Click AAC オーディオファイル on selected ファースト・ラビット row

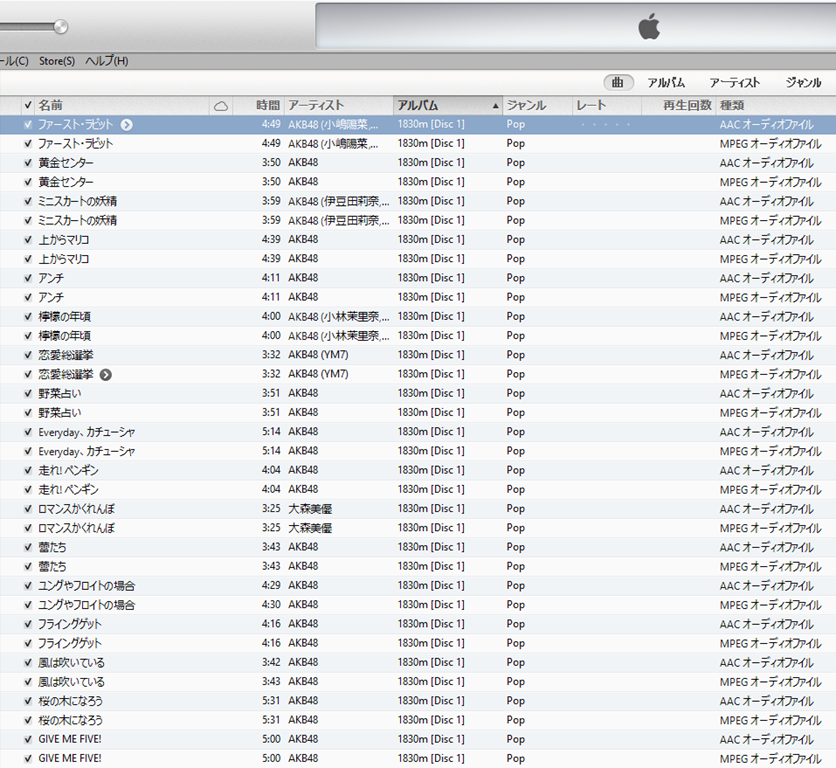pos(766,125)
